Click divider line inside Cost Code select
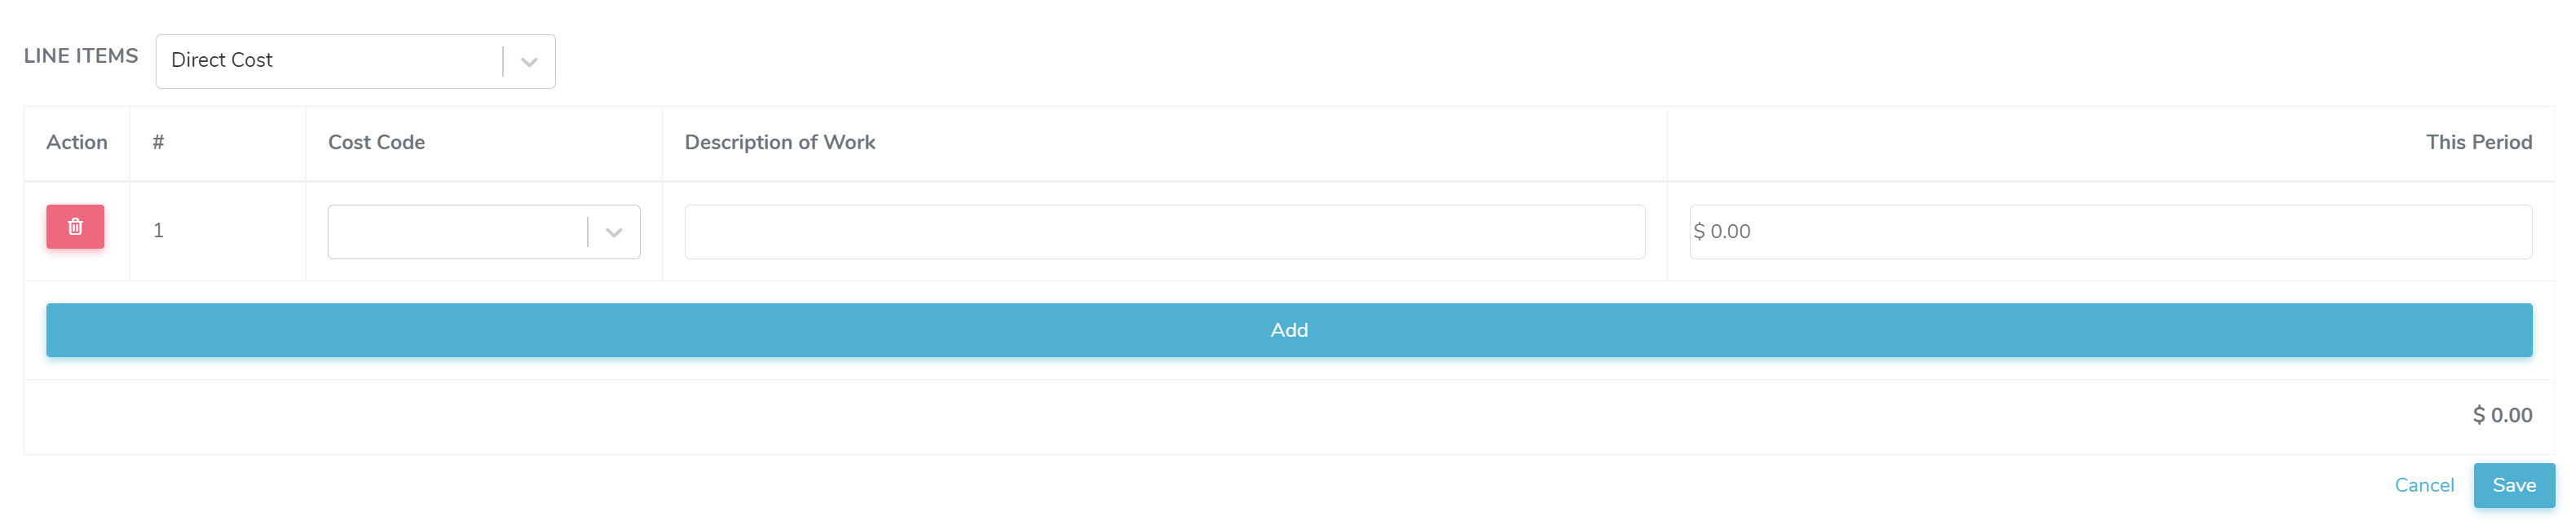2576x530 pixels. click(588, 232)
